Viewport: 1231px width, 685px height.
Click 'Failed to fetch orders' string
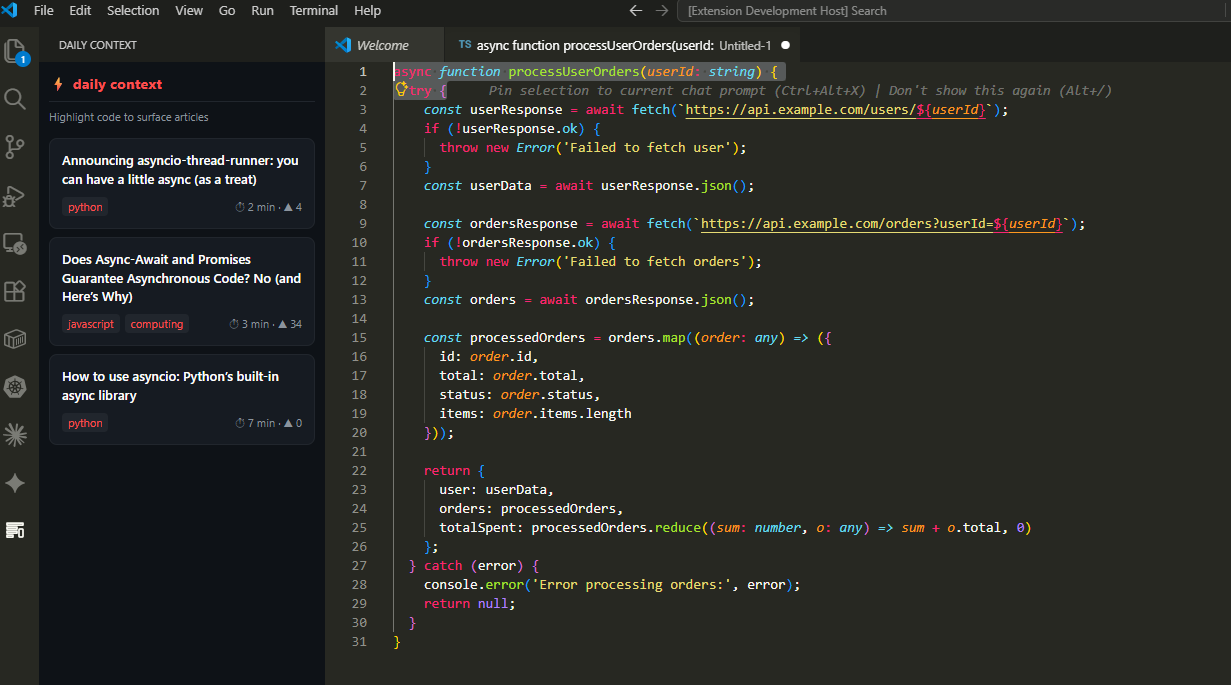pos(655,262)
